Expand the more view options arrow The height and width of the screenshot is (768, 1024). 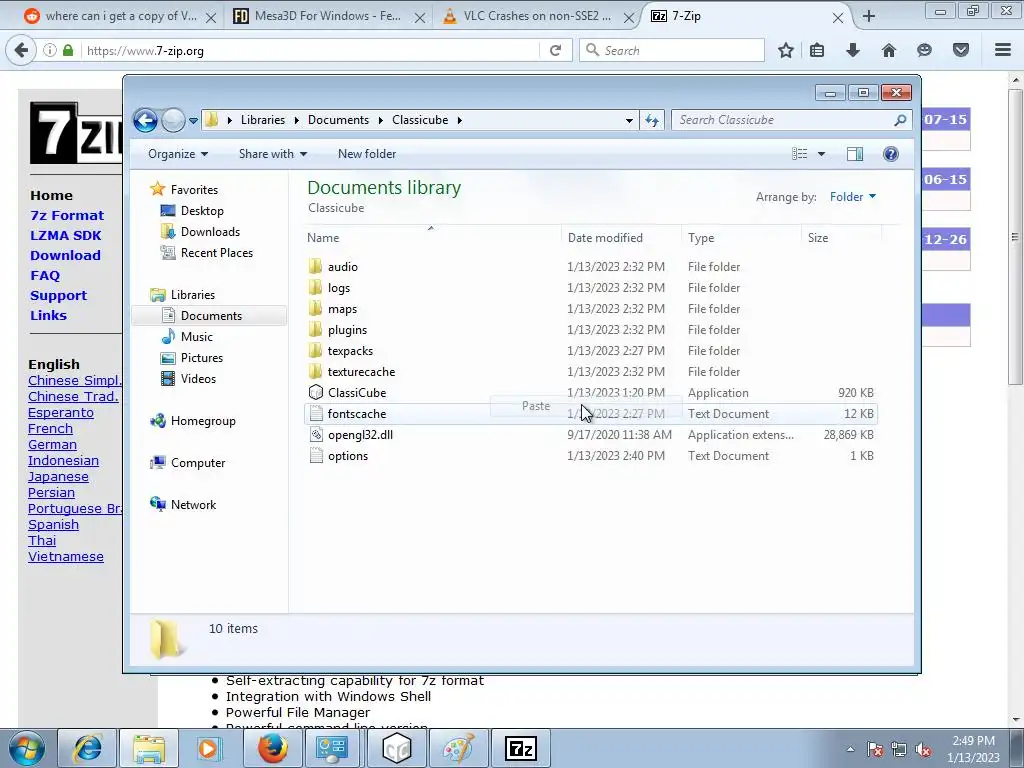(x=822, y=154)
